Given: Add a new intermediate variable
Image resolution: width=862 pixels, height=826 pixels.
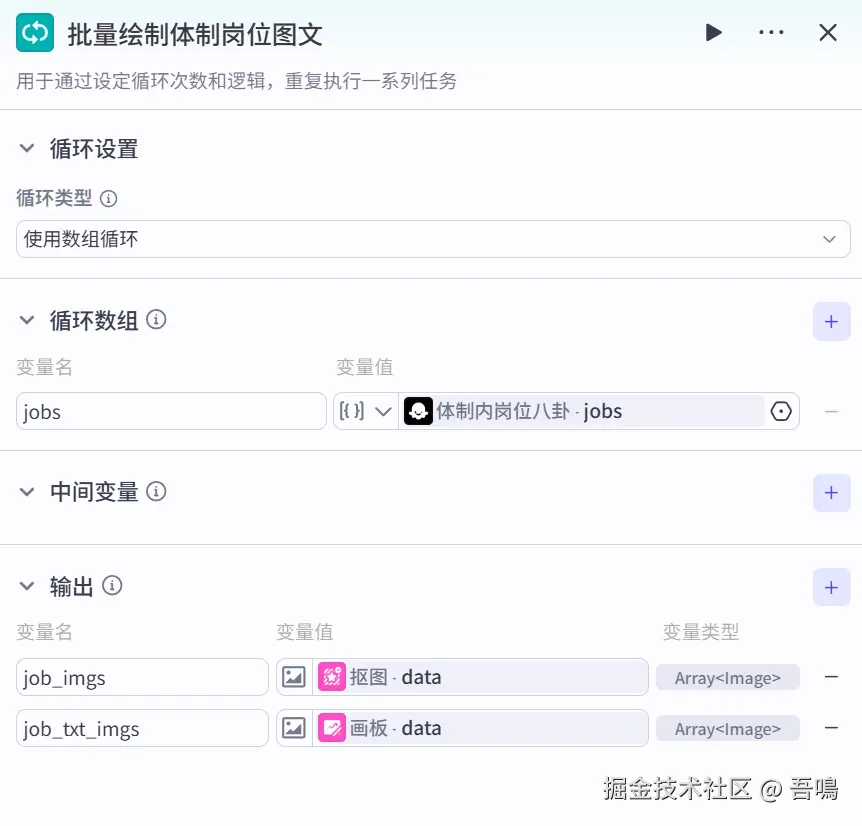Looking at the screenshot, I should [x=831, y=493].
